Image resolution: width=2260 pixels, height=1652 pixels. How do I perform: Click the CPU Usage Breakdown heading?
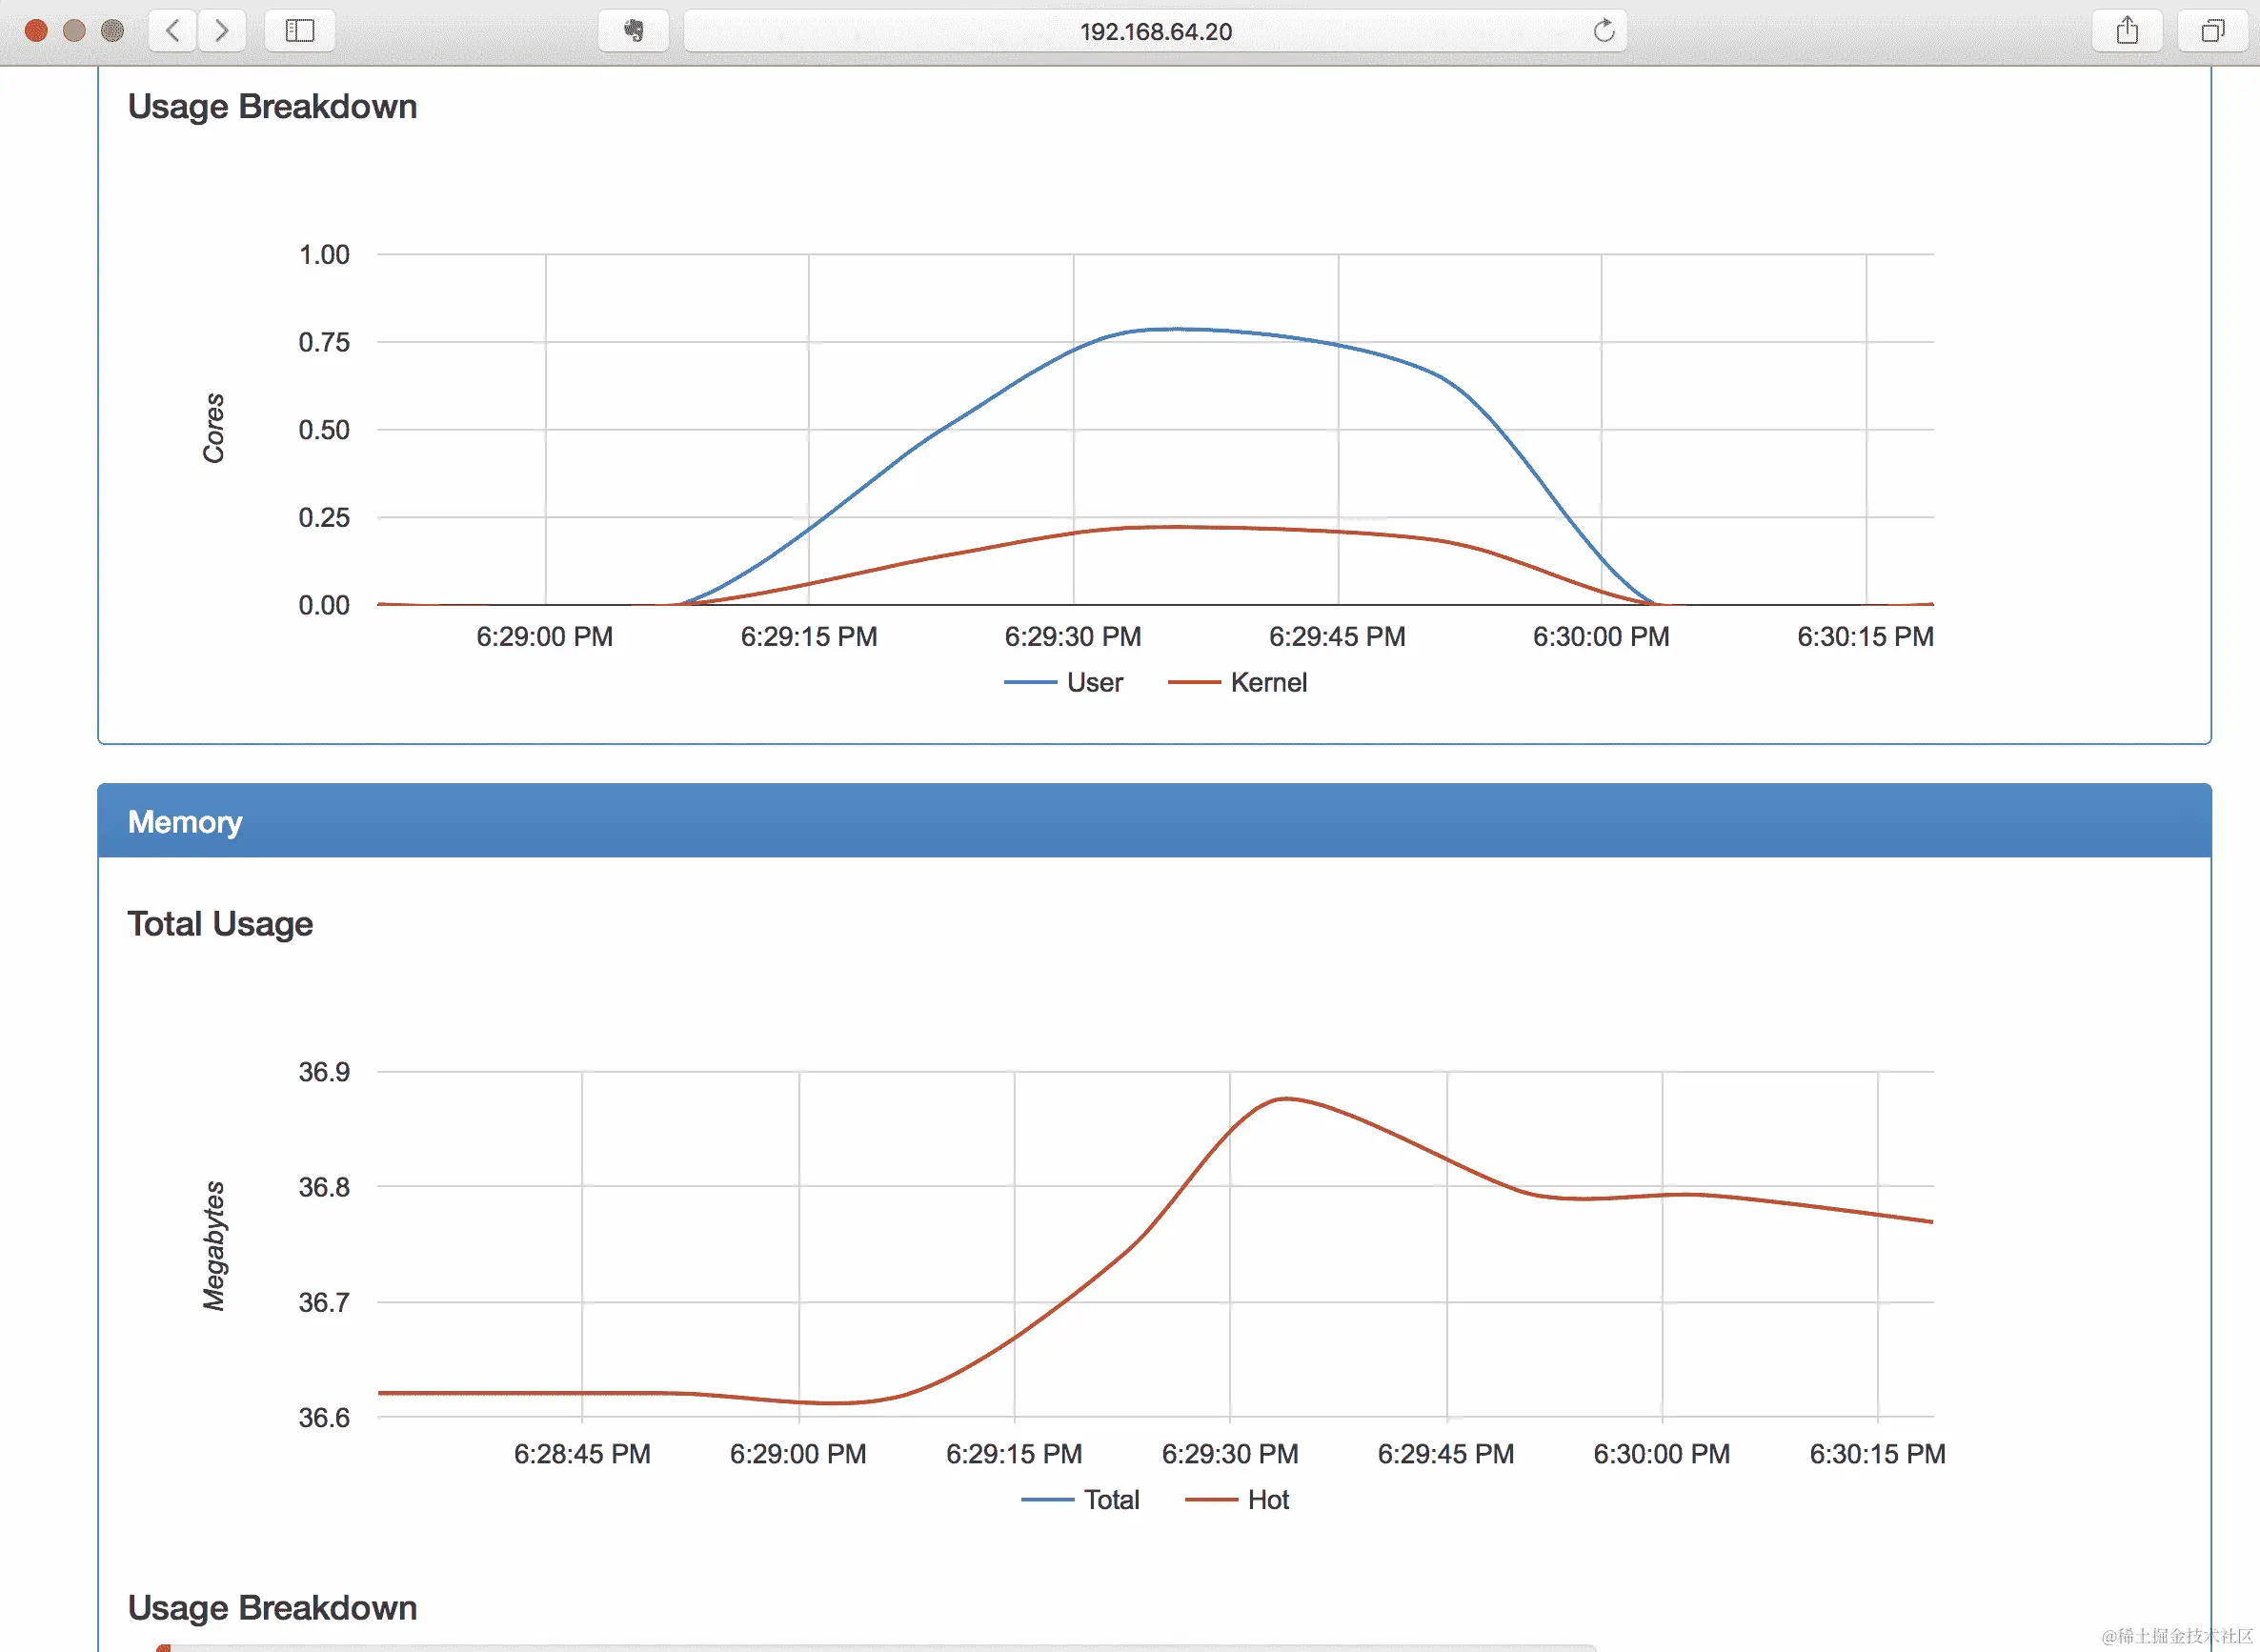pos(272,107)
